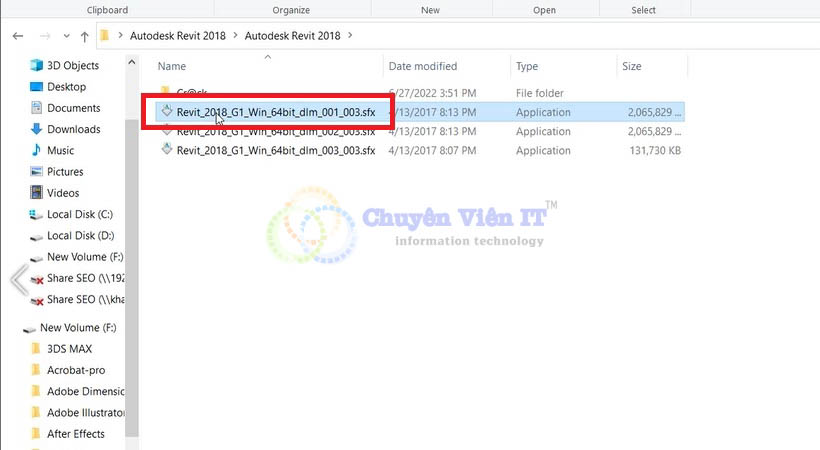
Task: Open New Volume (F:) under This PC
Action: click(85, 257)
